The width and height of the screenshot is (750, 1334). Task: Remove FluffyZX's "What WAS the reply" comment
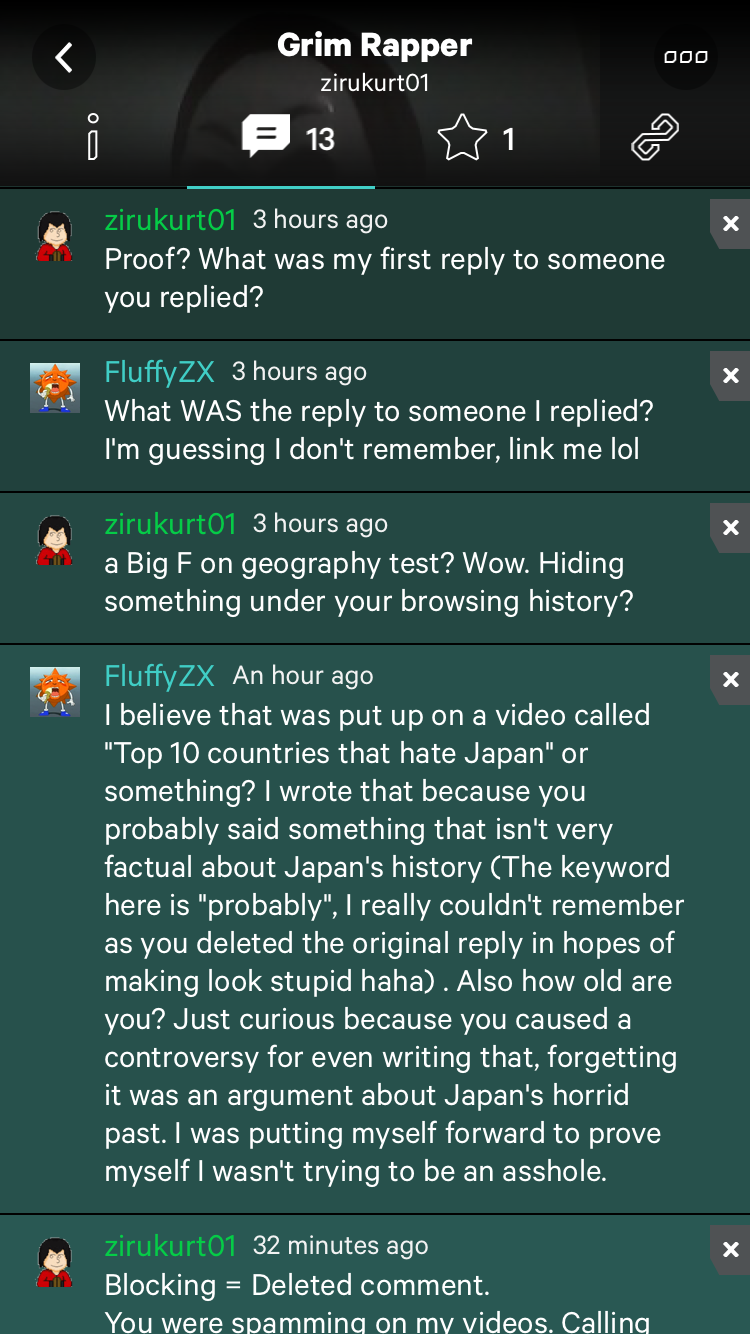(730, 376)
